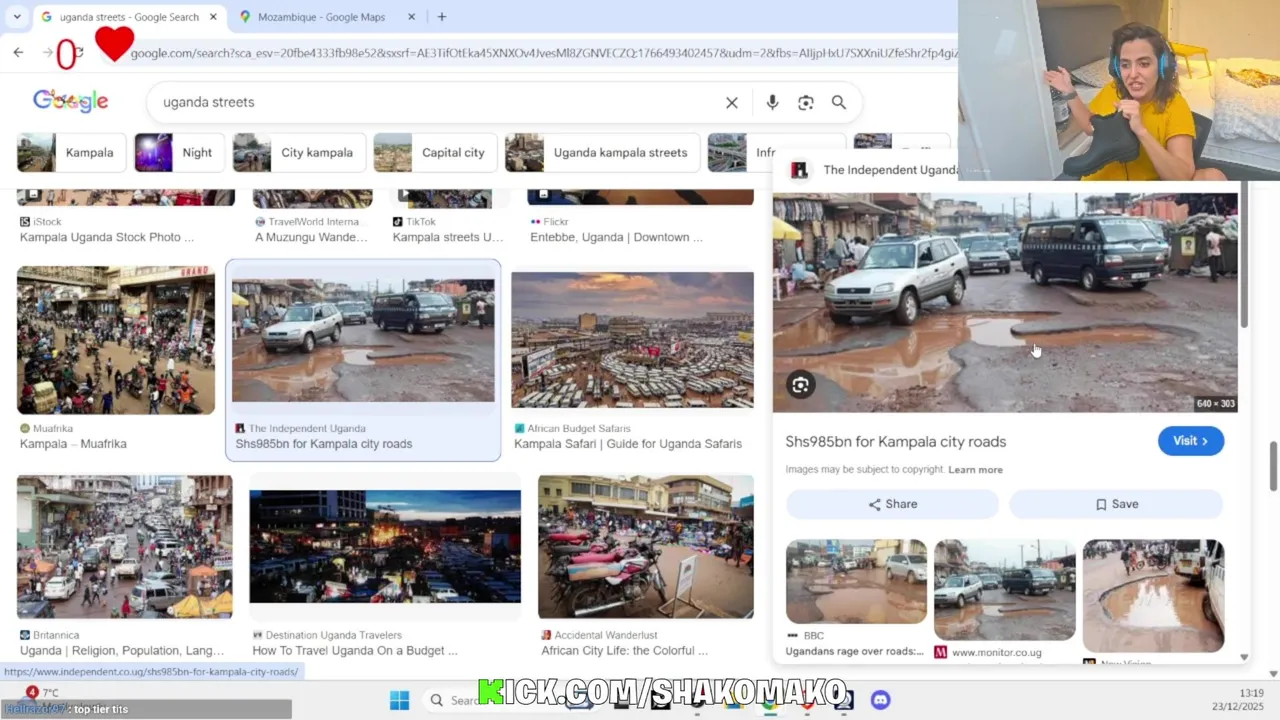Click the Google logo
This screenshot has height=720, width=1280.
(x=71, y=101)
